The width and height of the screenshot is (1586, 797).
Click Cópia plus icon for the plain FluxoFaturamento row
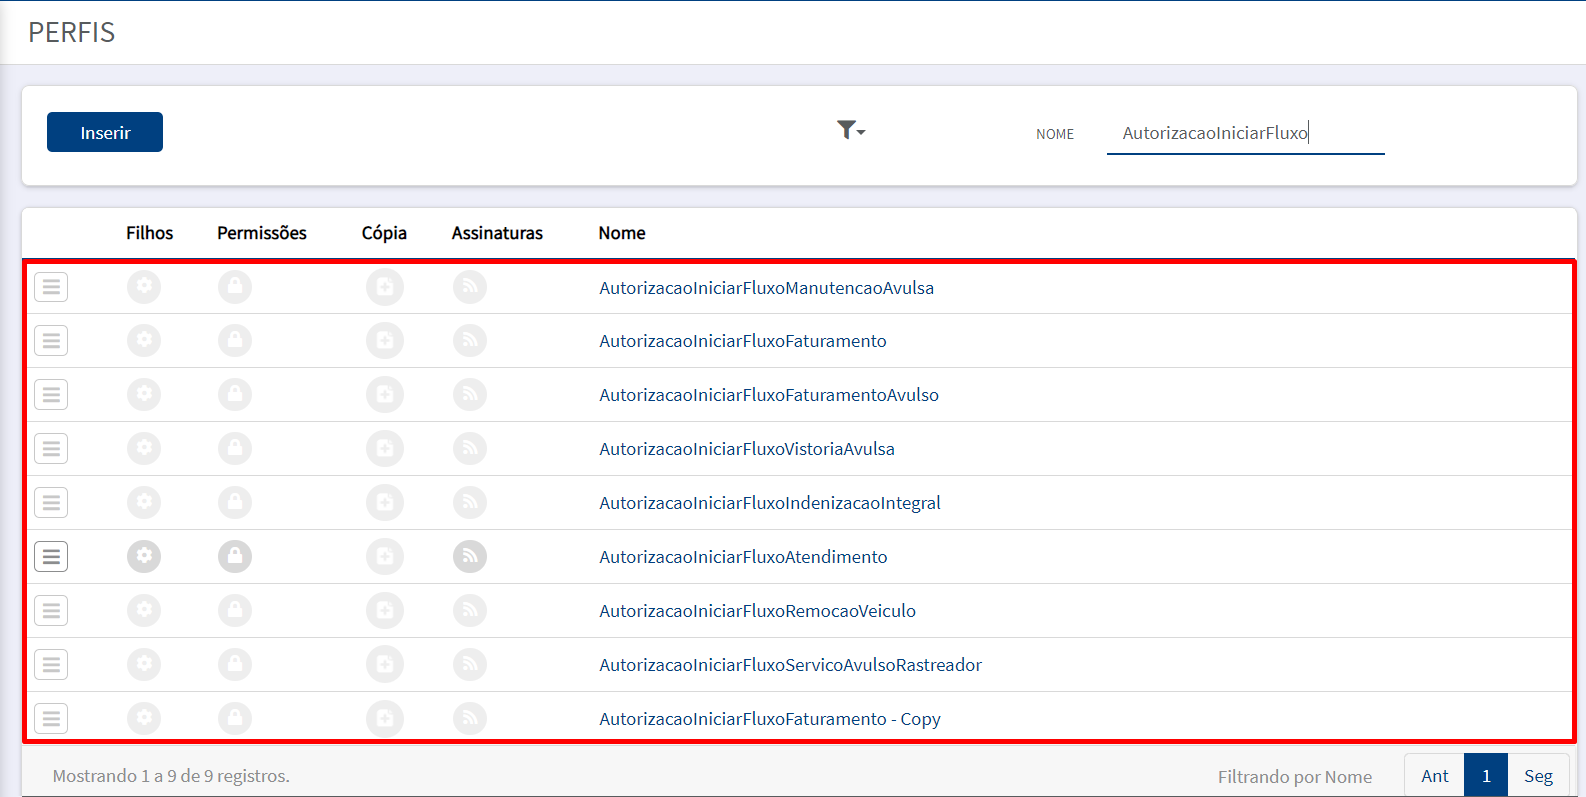(385, 341)
